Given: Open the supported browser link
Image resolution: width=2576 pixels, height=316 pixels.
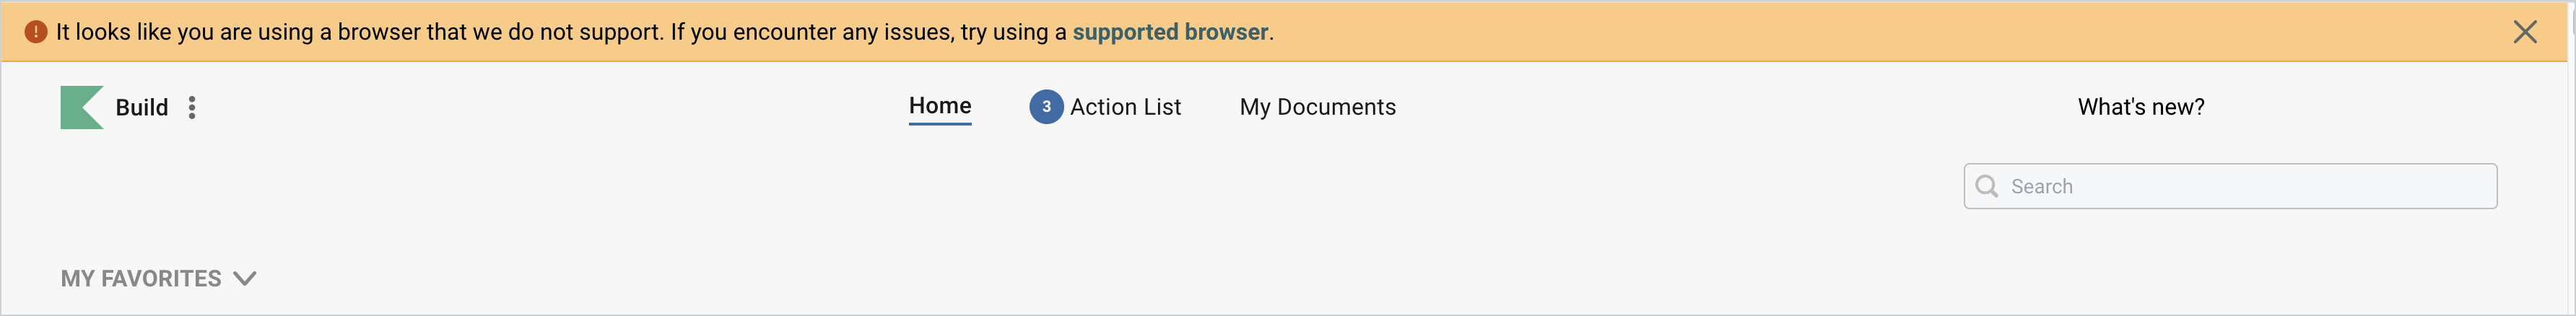Looking at the screenshot, I should [1170, 32].
